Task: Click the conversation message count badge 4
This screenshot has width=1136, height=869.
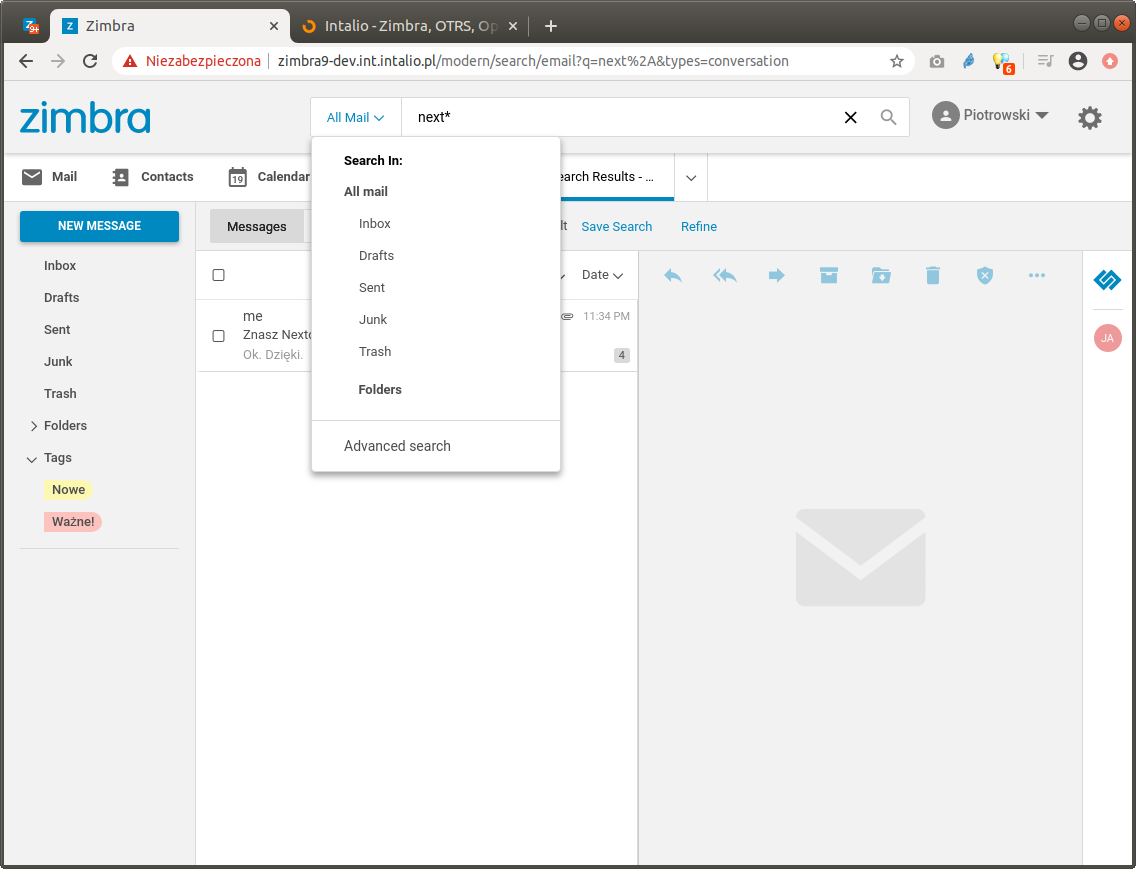Action: click(622, 355)
